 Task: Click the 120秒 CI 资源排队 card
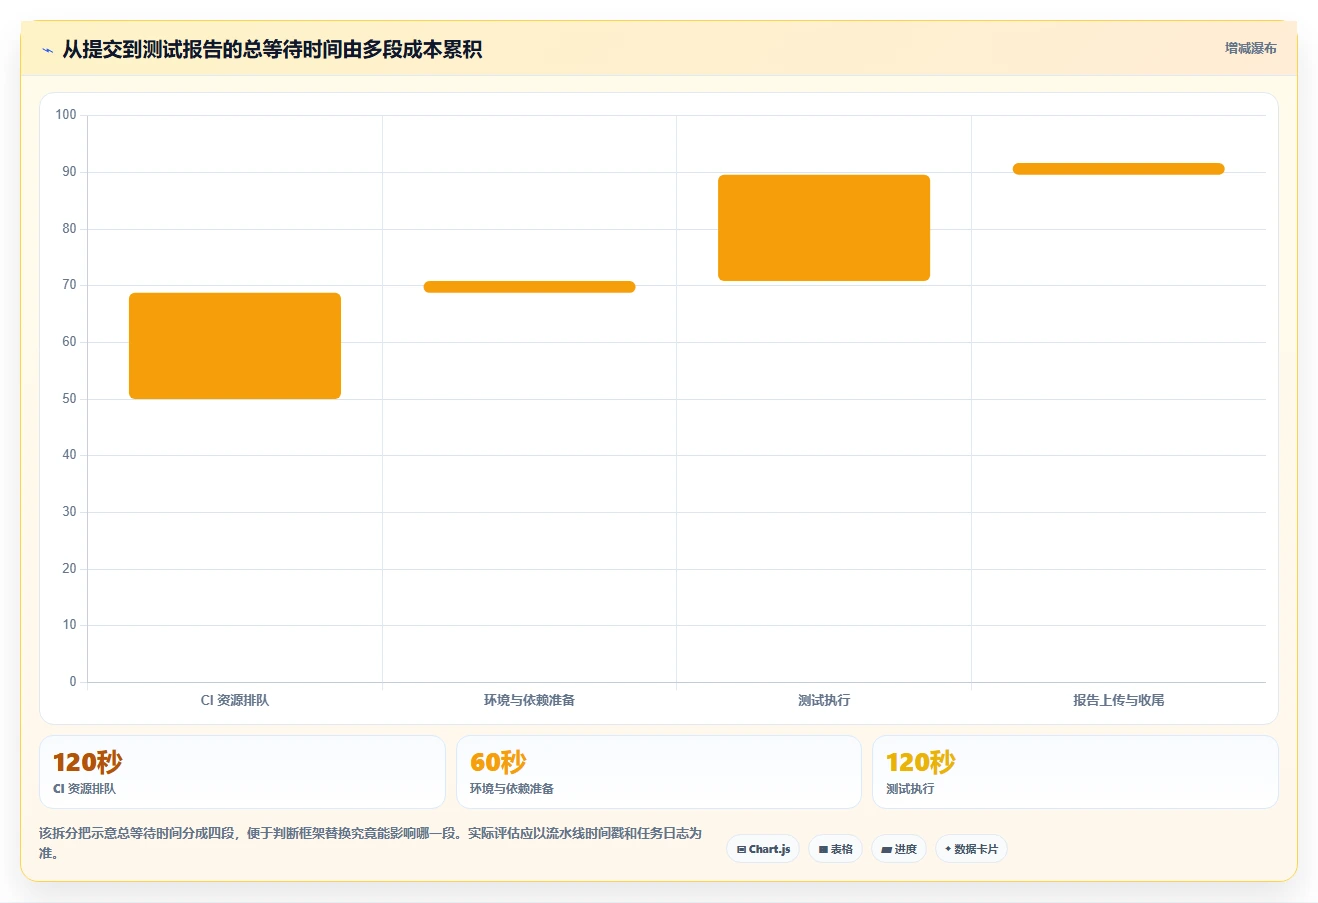pos(242,772)
